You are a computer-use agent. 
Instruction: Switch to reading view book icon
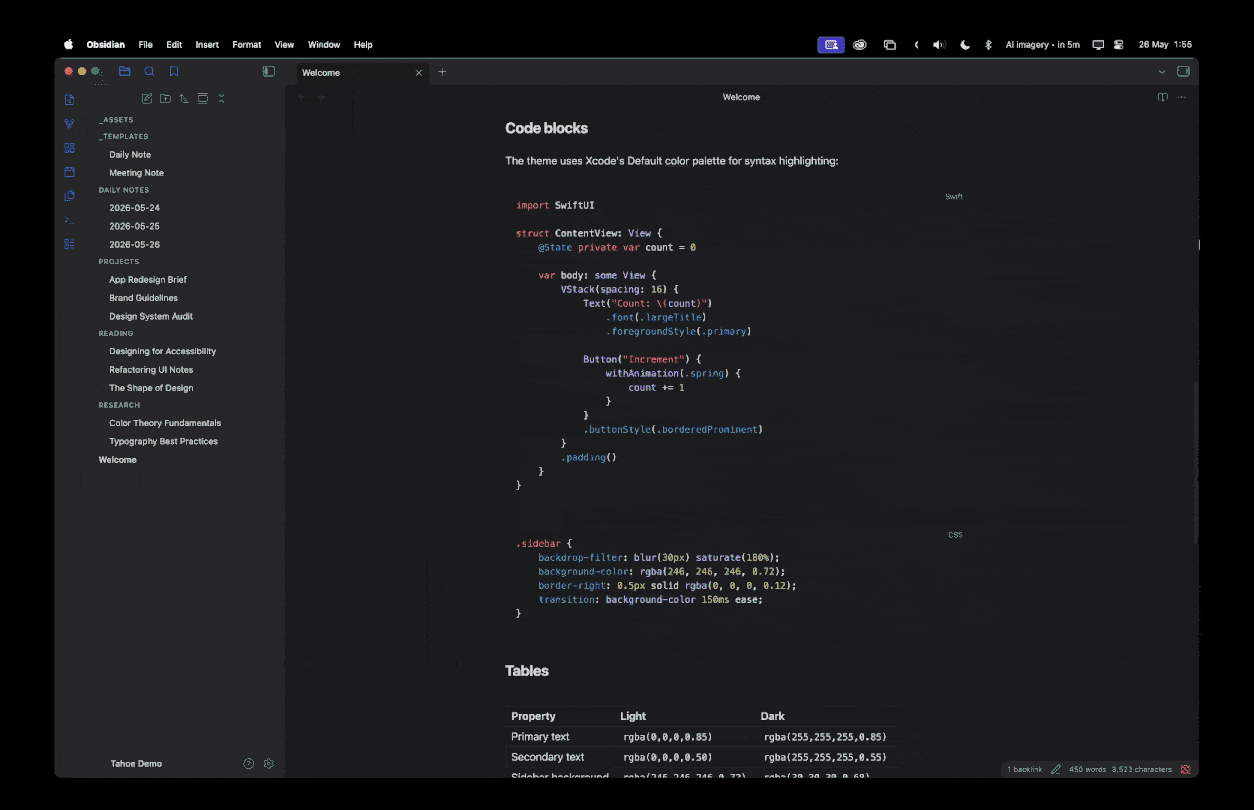[x=1162, y=98]
